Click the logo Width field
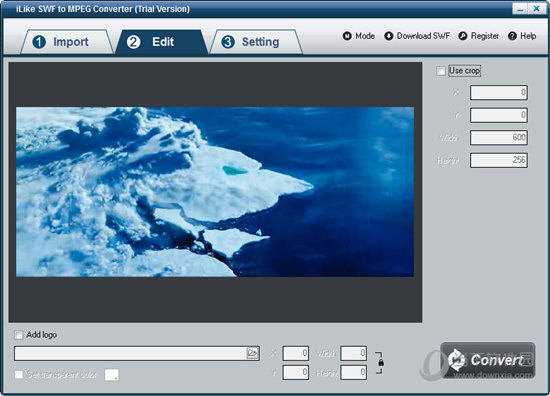Viewport: 550px width, 396px height. [x=354, y=353]
